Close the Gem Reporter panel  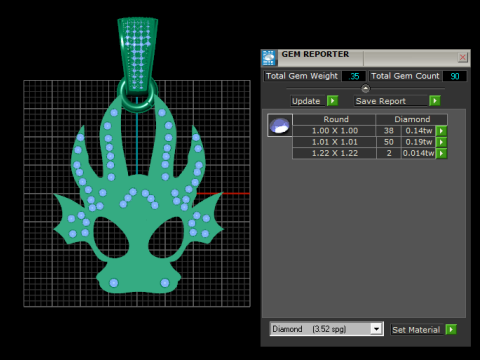[463, 57]
